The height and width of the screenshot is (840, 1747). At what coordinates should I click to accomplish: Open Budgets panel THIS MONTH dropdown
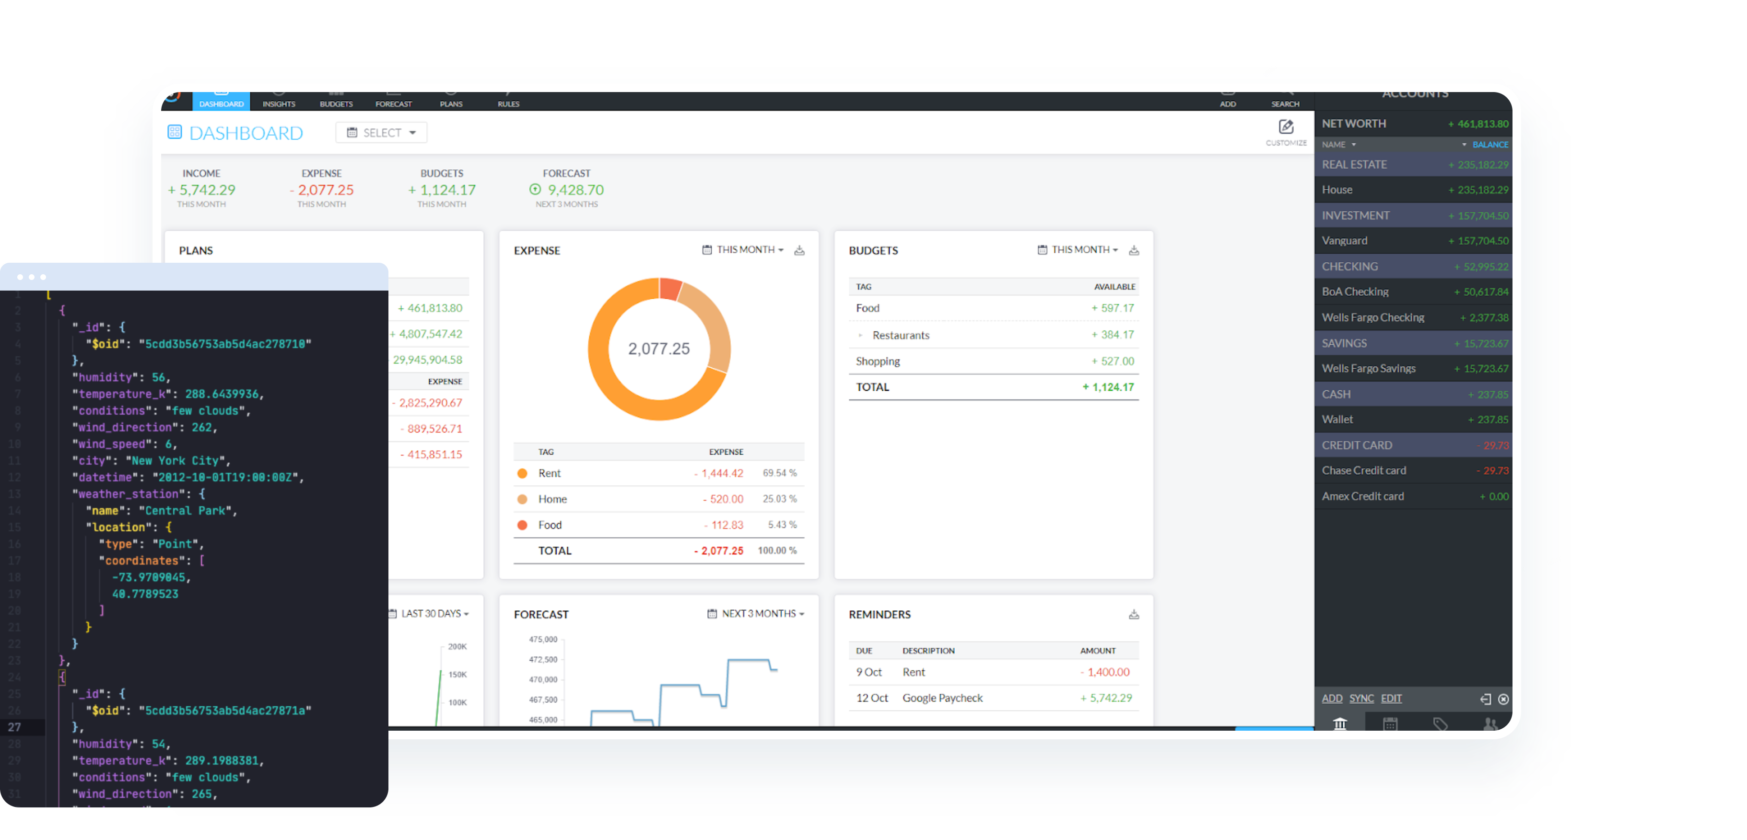coord(1078,250)
